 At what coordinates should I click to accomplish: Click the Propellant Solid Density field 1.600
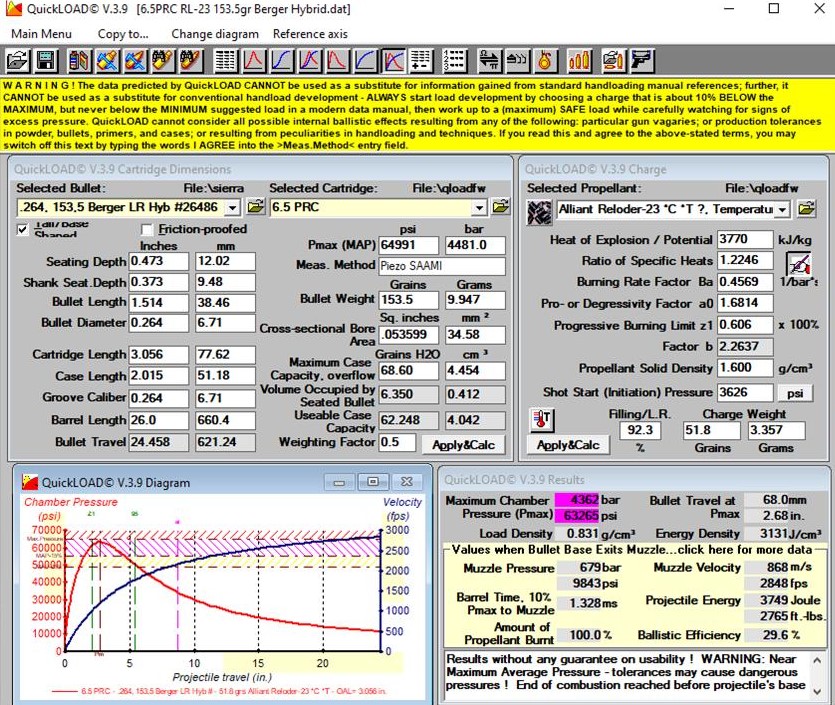click(x=745, y=368)
